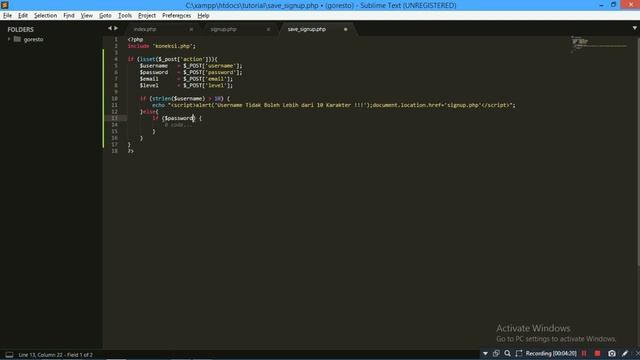Open the Project menu
This screenshot has width=640, height=360.
(147, 16)
